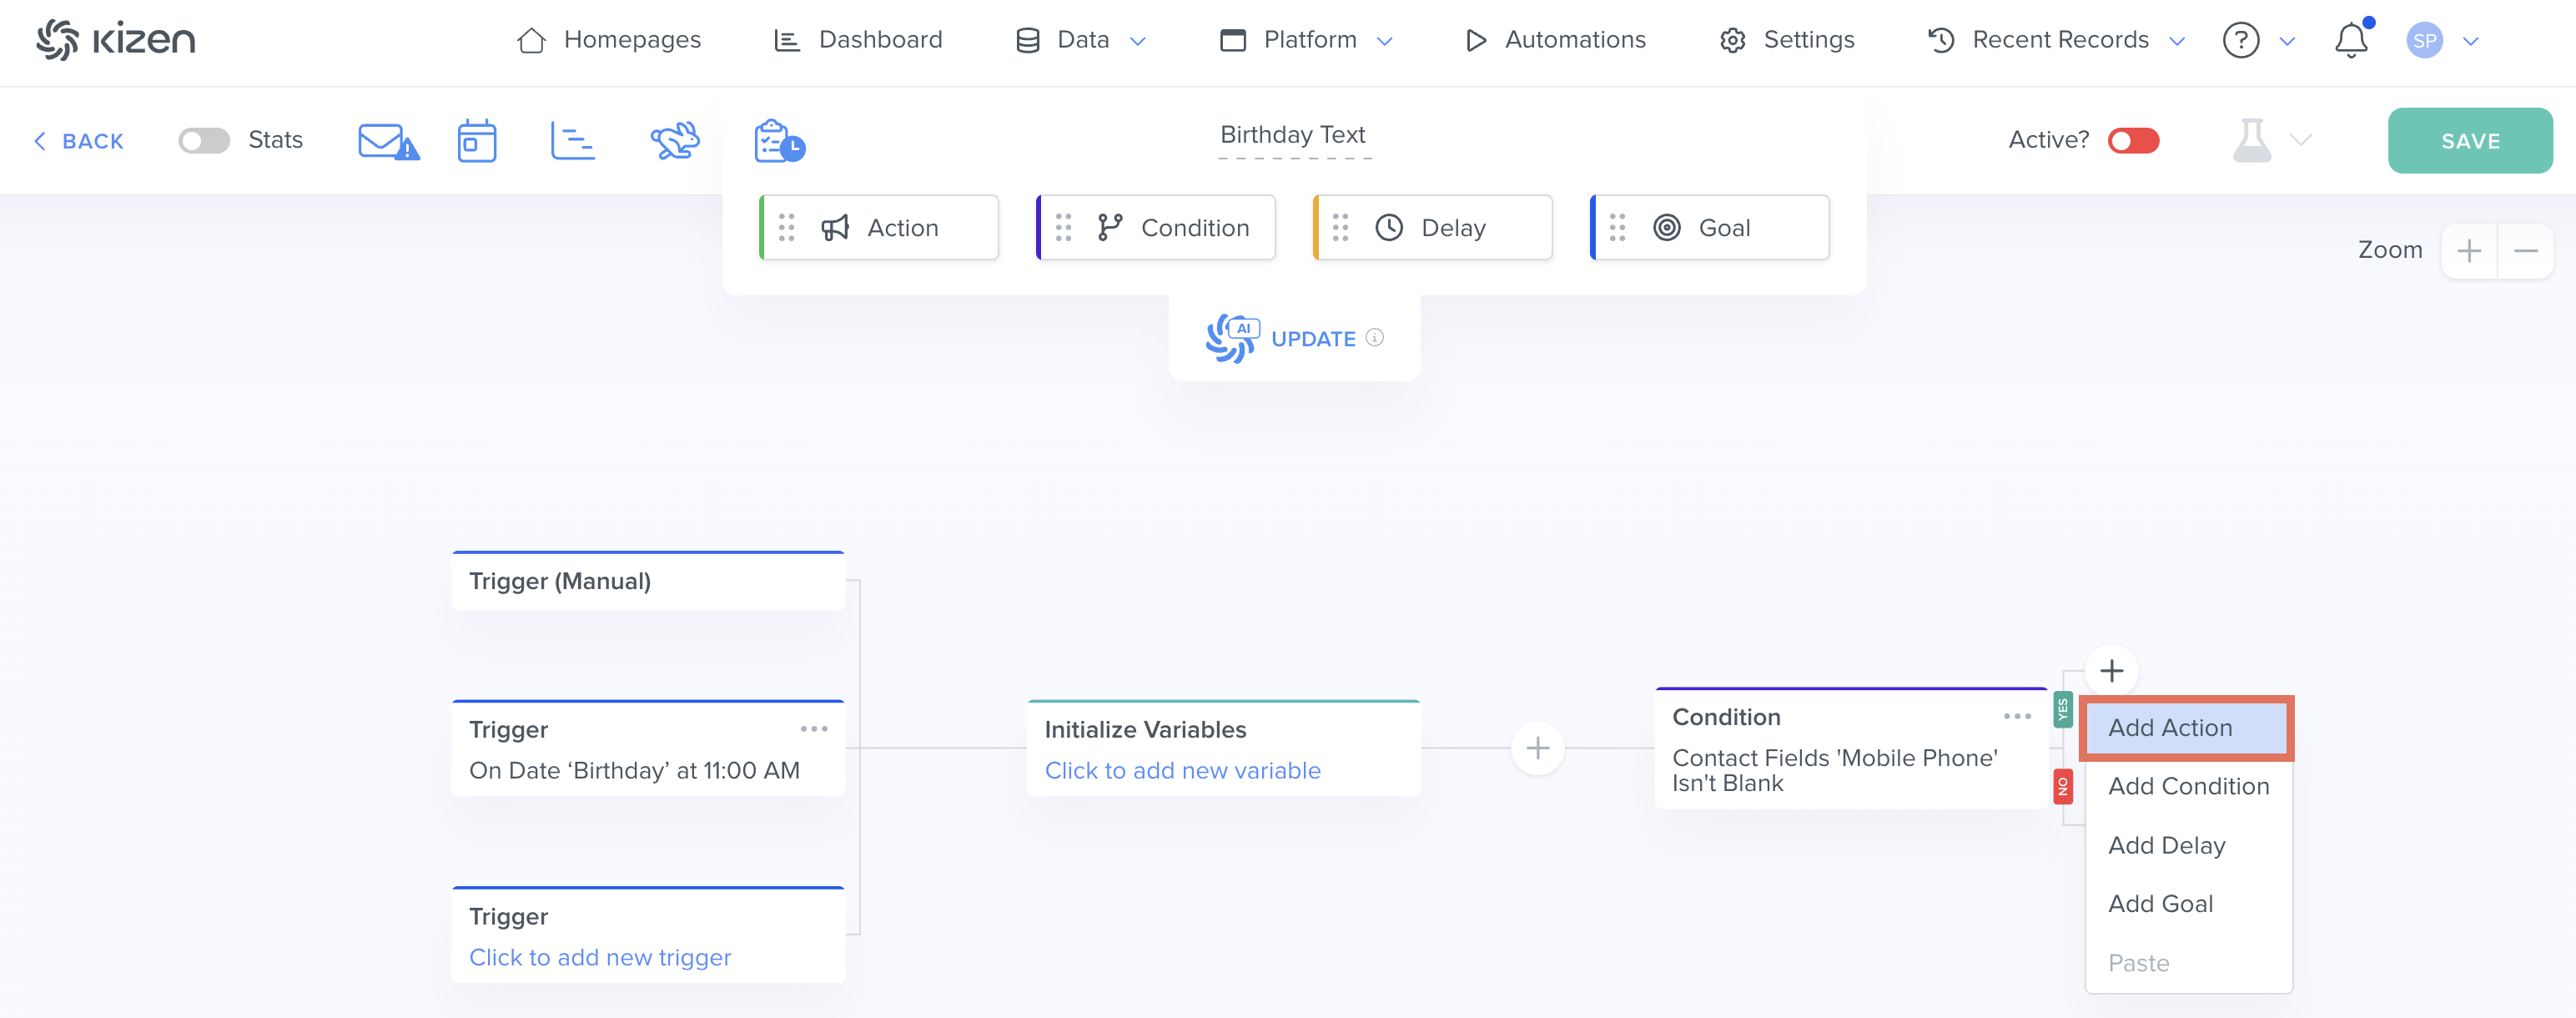The height and width of the screenshot is (1018, 2576).
Task: Turn on the Active? switch
Action: tap(2133, 141)
